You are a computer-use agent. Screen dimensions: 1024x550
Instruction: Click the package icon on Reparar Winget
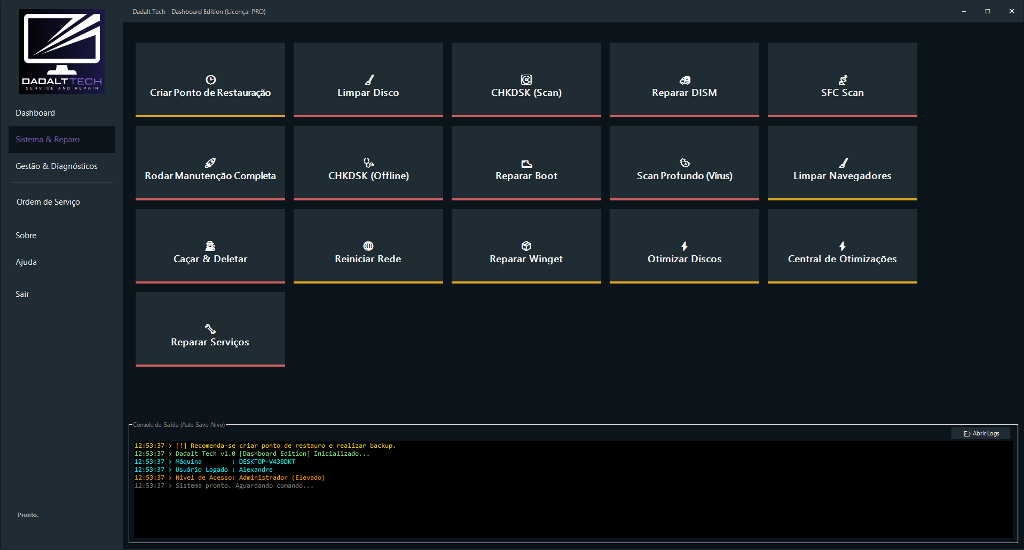pos(526,245)
